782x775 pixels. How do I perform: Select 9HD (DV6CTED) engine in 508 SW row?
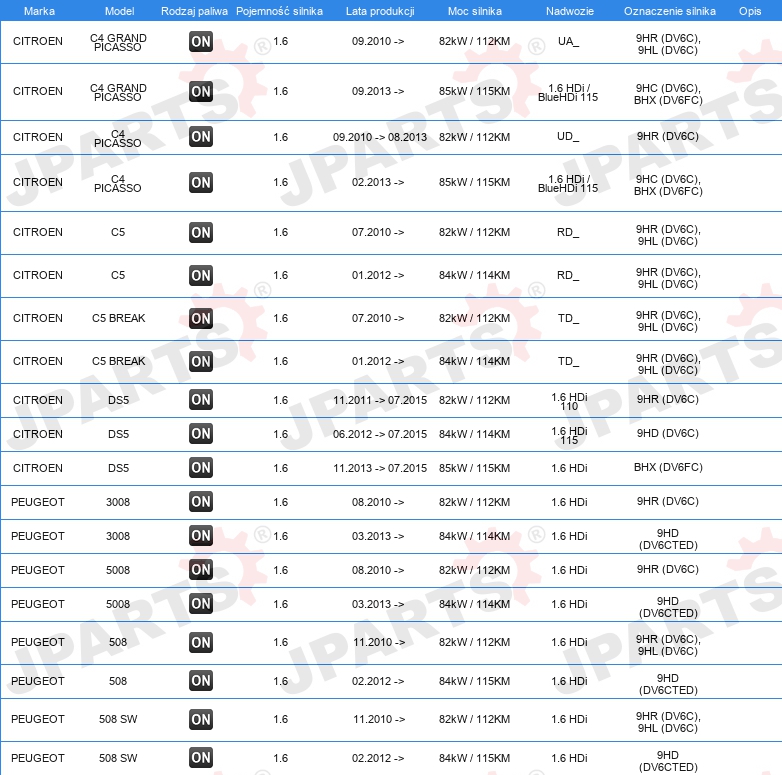pyautogui.click(x=668, y=761)
